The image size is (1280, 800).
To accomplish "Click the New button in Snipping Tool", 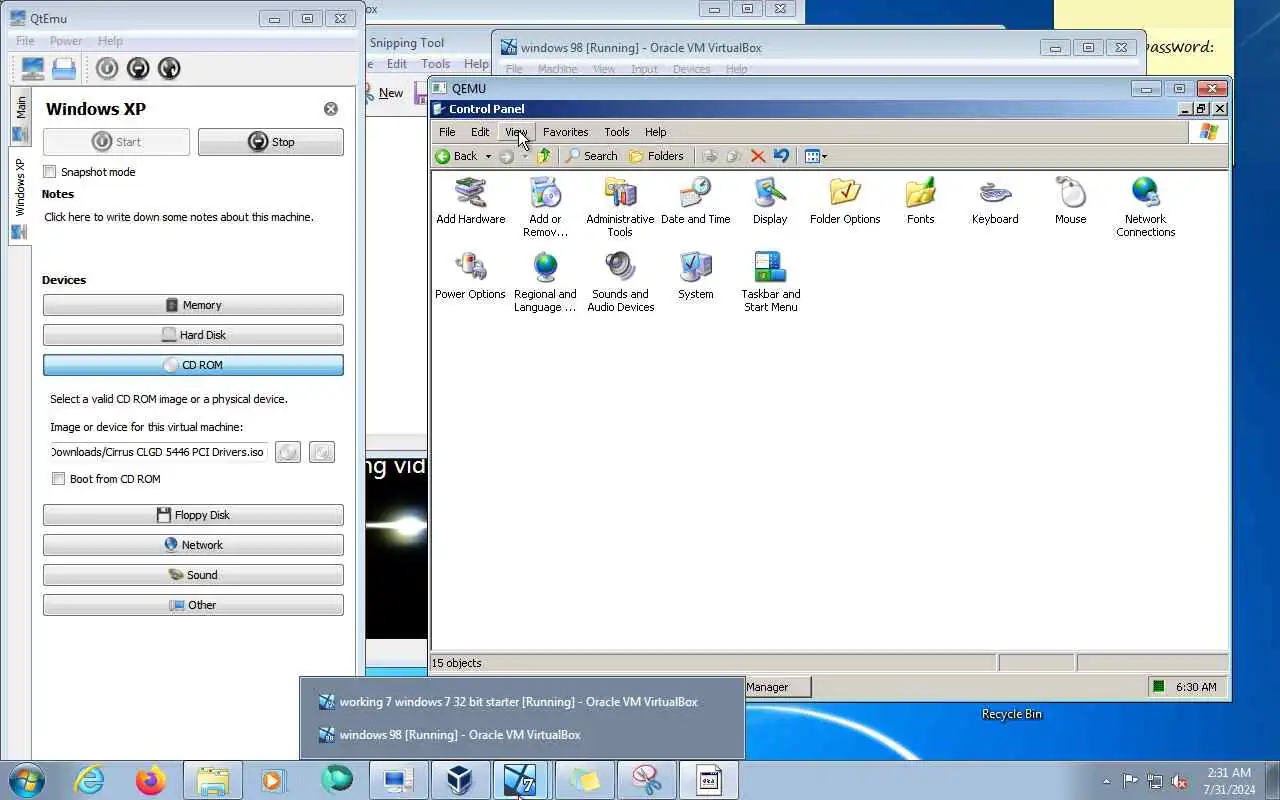I will (x=384, y=93).
